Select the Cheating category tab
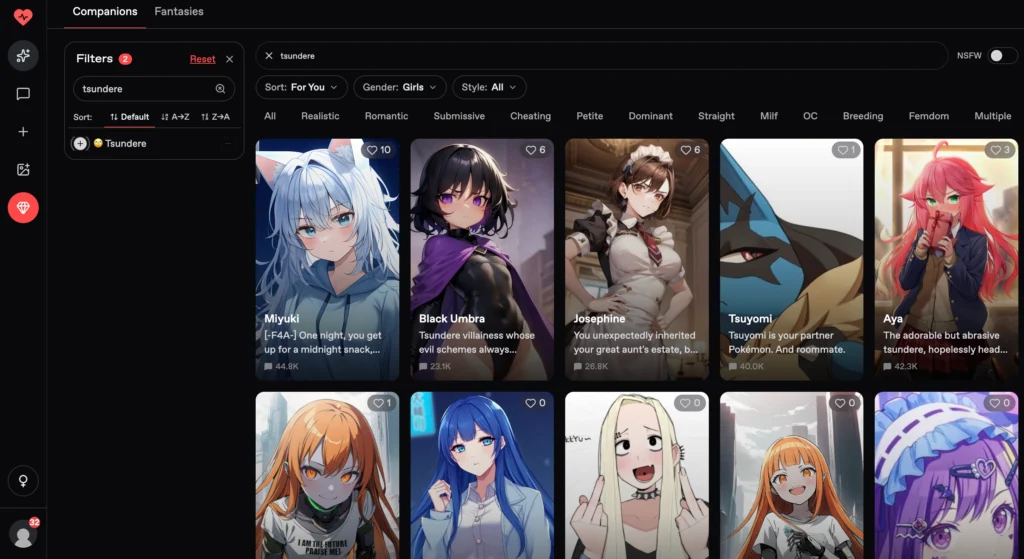 coord(530,116)
